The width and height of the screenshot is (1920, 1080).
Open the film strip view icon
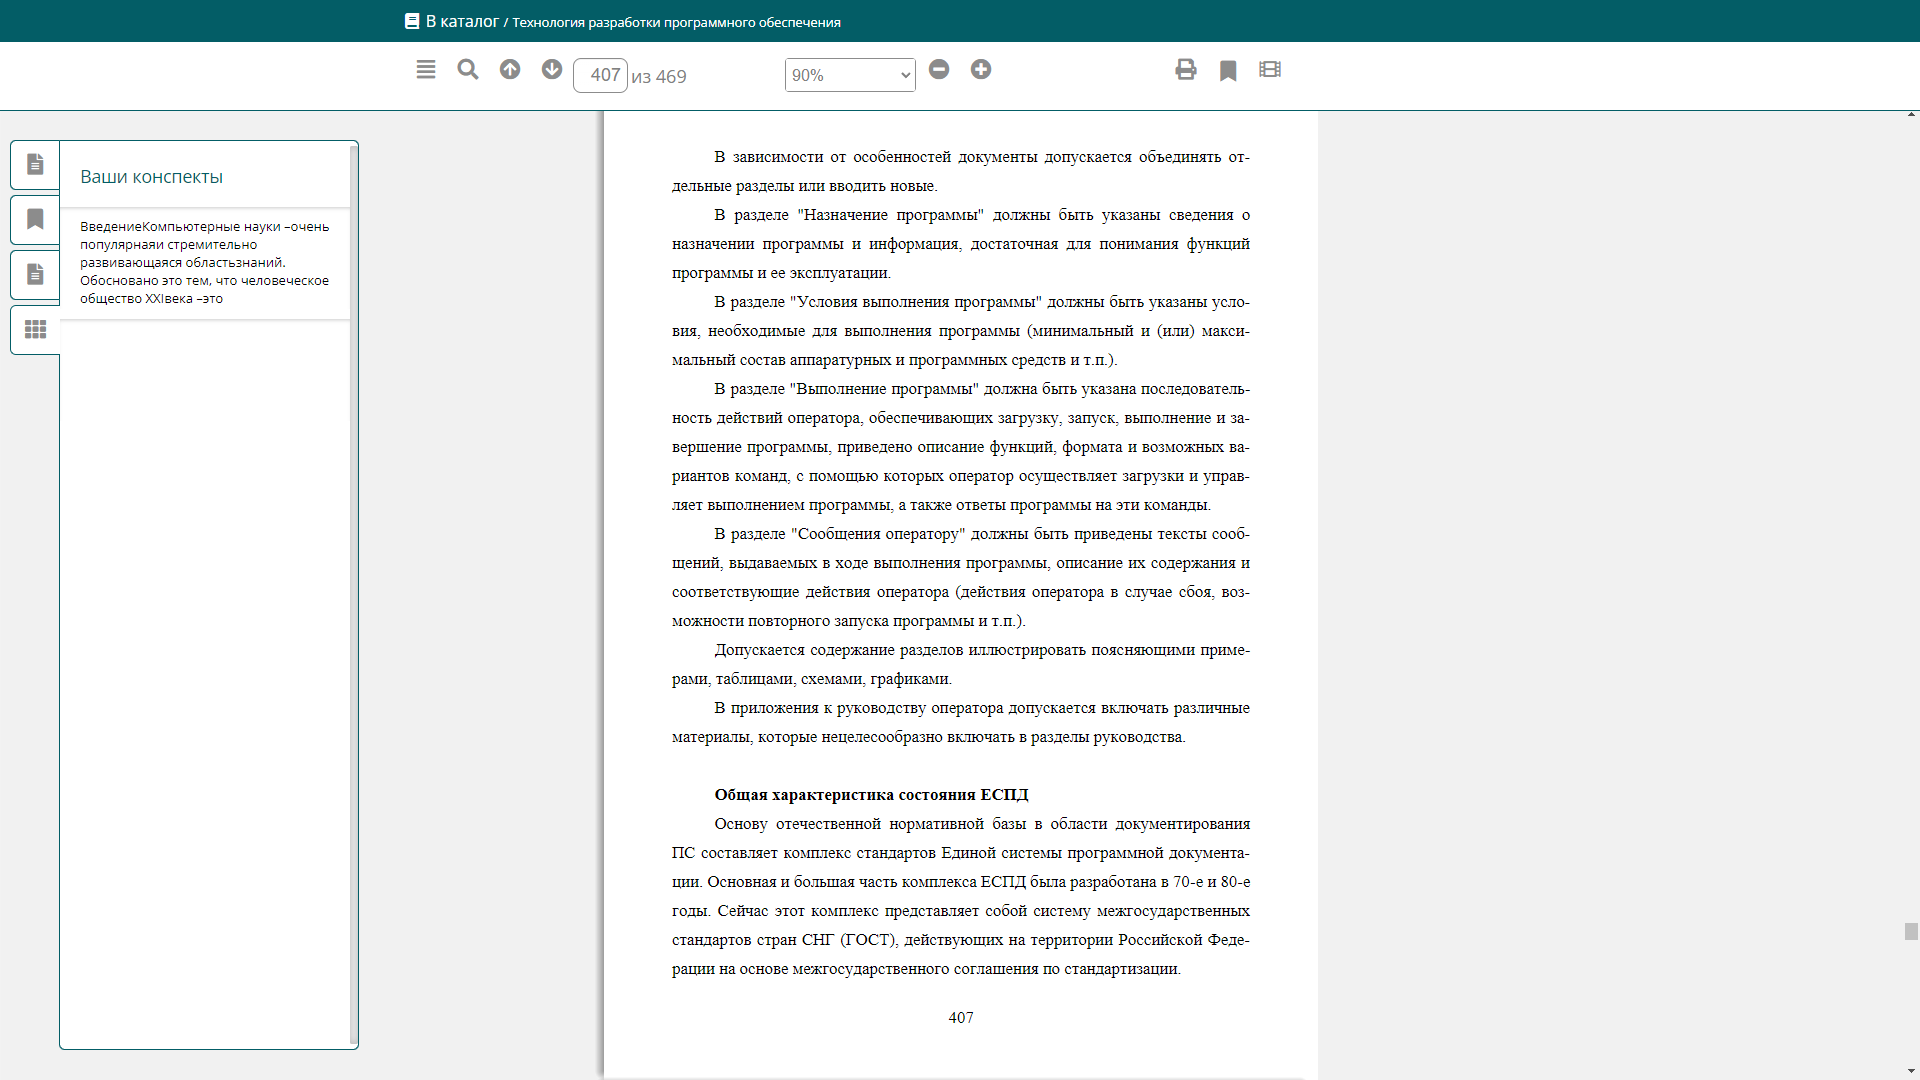(x=1270, y=70)
